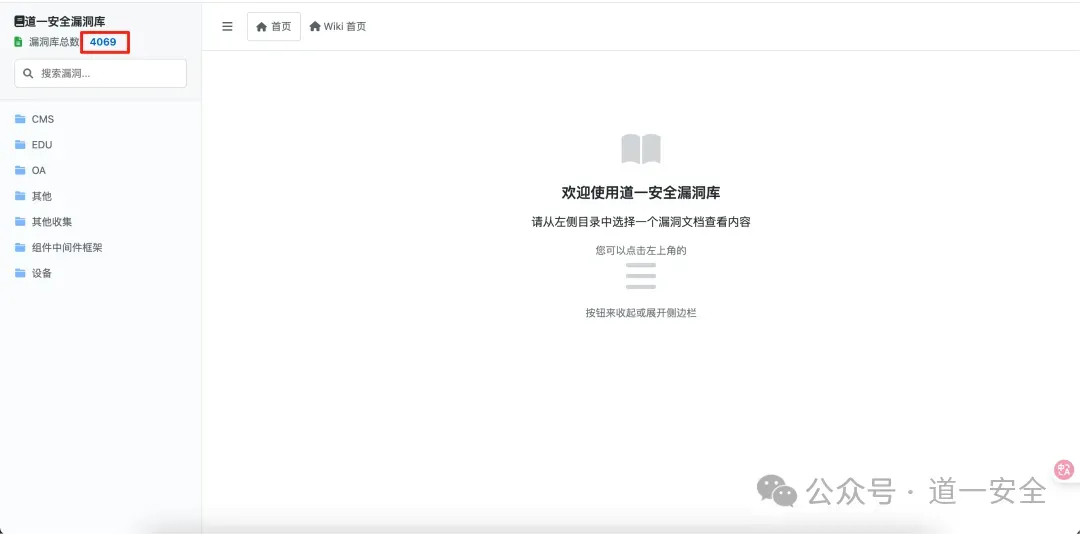This screenshot has width=1080, height=534.
Task: Click the pink translate floating icon
Action: pyautogui.click(x=1064, y=470)
